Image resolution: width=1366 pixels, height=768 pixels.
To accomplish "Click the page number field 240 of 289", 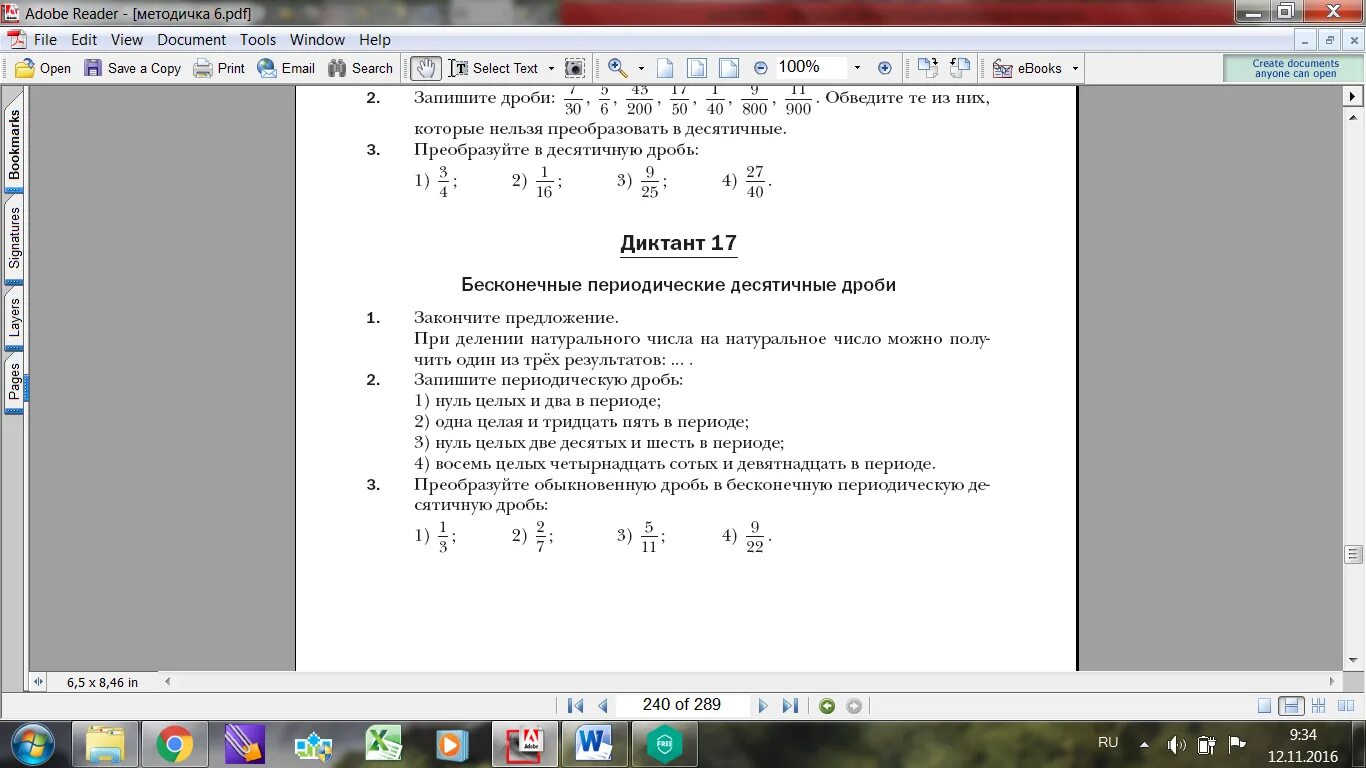I will pos(682,705).
